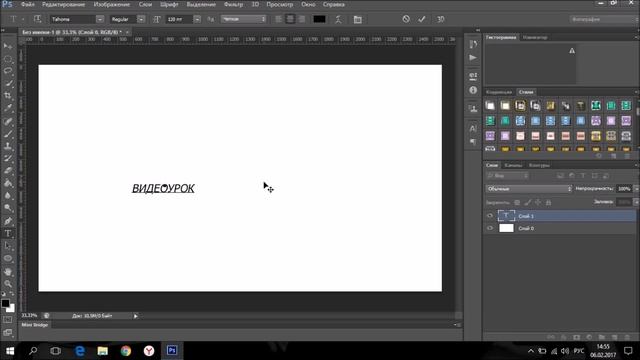Click the foreground color swatch
The height and width of the screenshot is (360, 640).
pos(5,303)
